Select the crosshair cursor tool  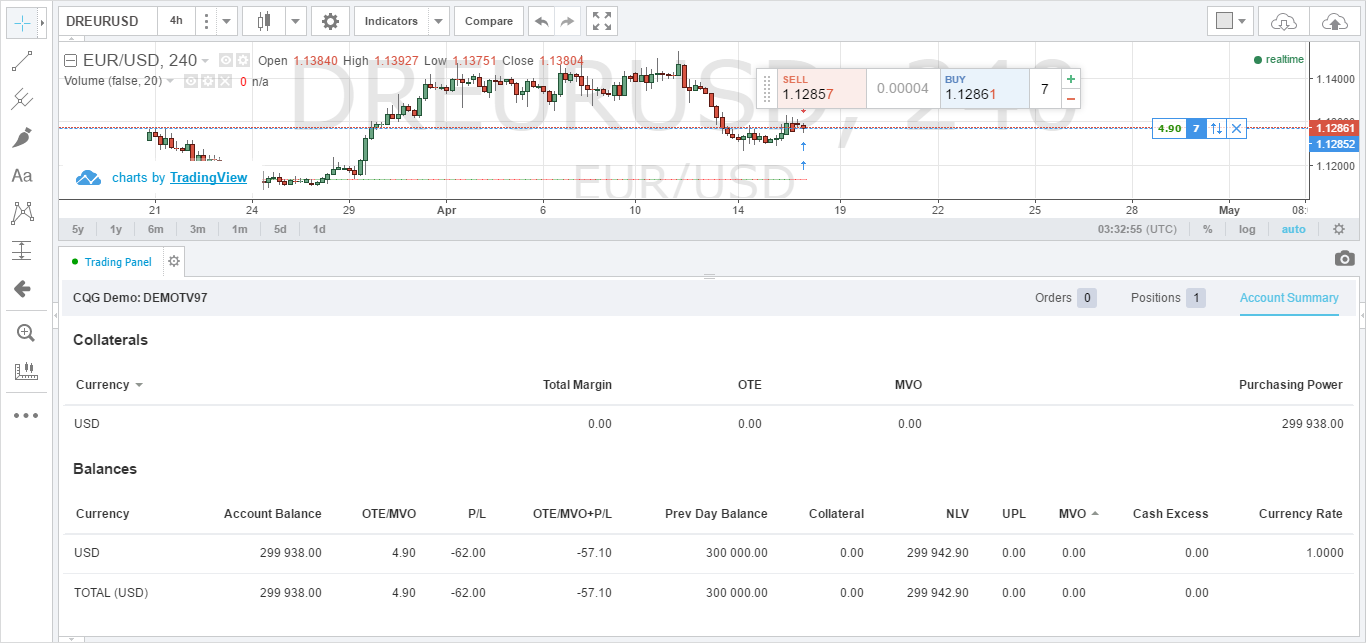coord(22,21)
